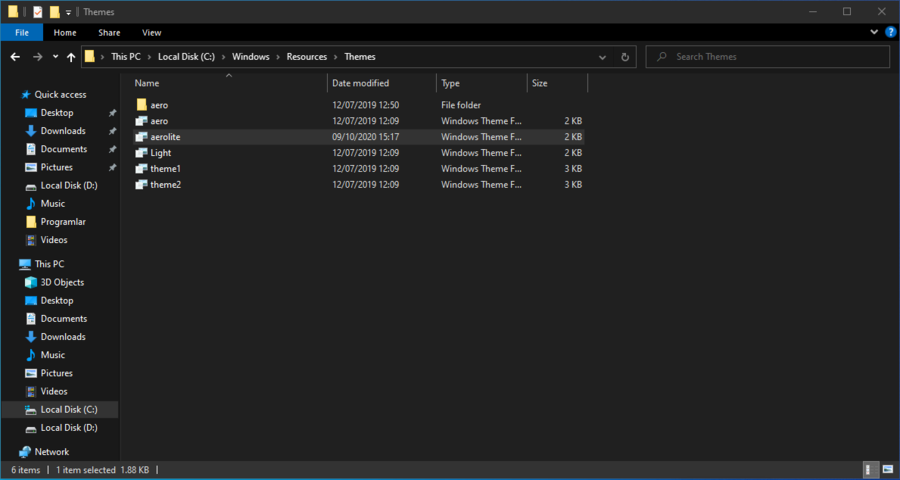This screenshot has height=480, width=900.
Task: Click the Forward navigation arrow
Action: (37, 57)
